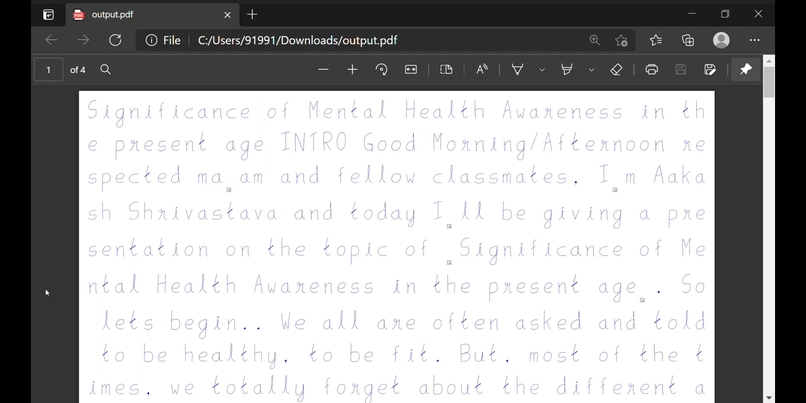Minimize the browser window

coord(691,14)
